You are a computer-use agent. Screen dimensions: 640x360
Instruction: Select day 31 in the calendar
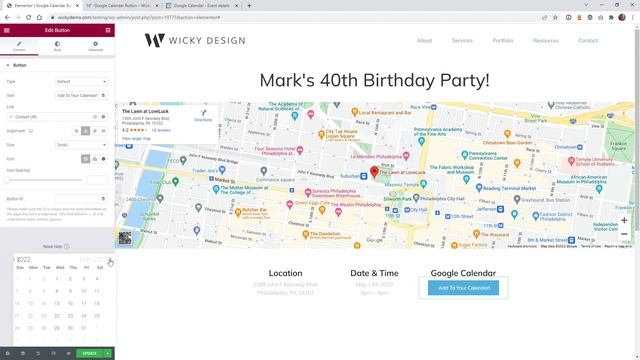(84, 328)
